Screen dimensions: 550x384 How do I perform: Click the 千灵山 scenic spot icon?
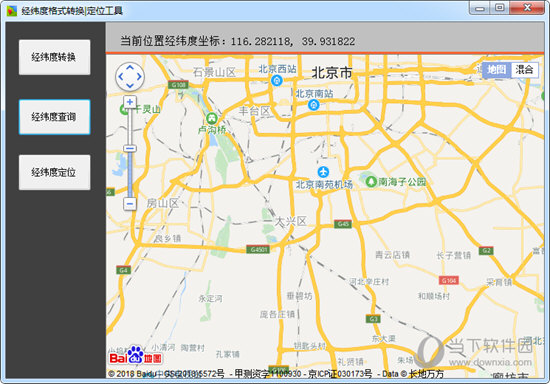(124, 109)
